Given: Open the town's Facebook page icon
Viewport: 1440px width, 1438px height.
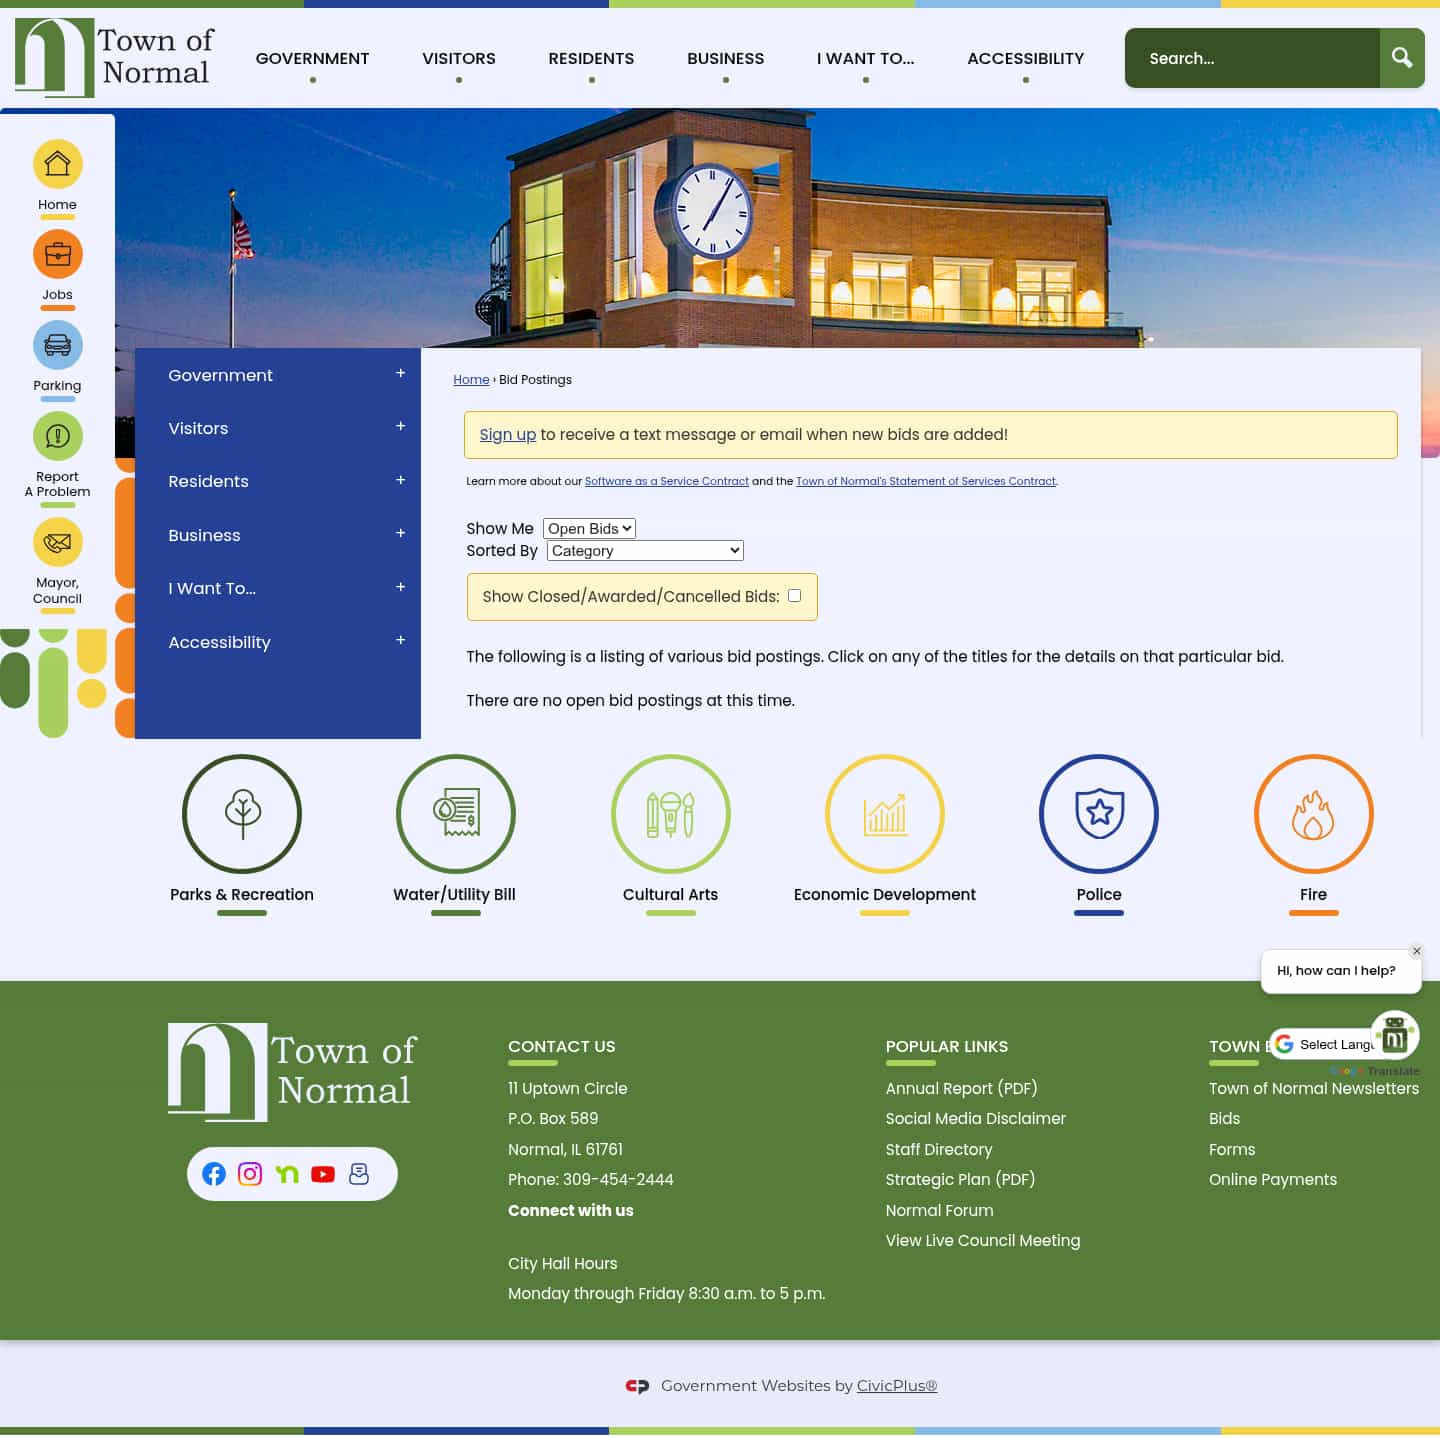Looking at the screenshot, I should click(x=214, y=1174).
